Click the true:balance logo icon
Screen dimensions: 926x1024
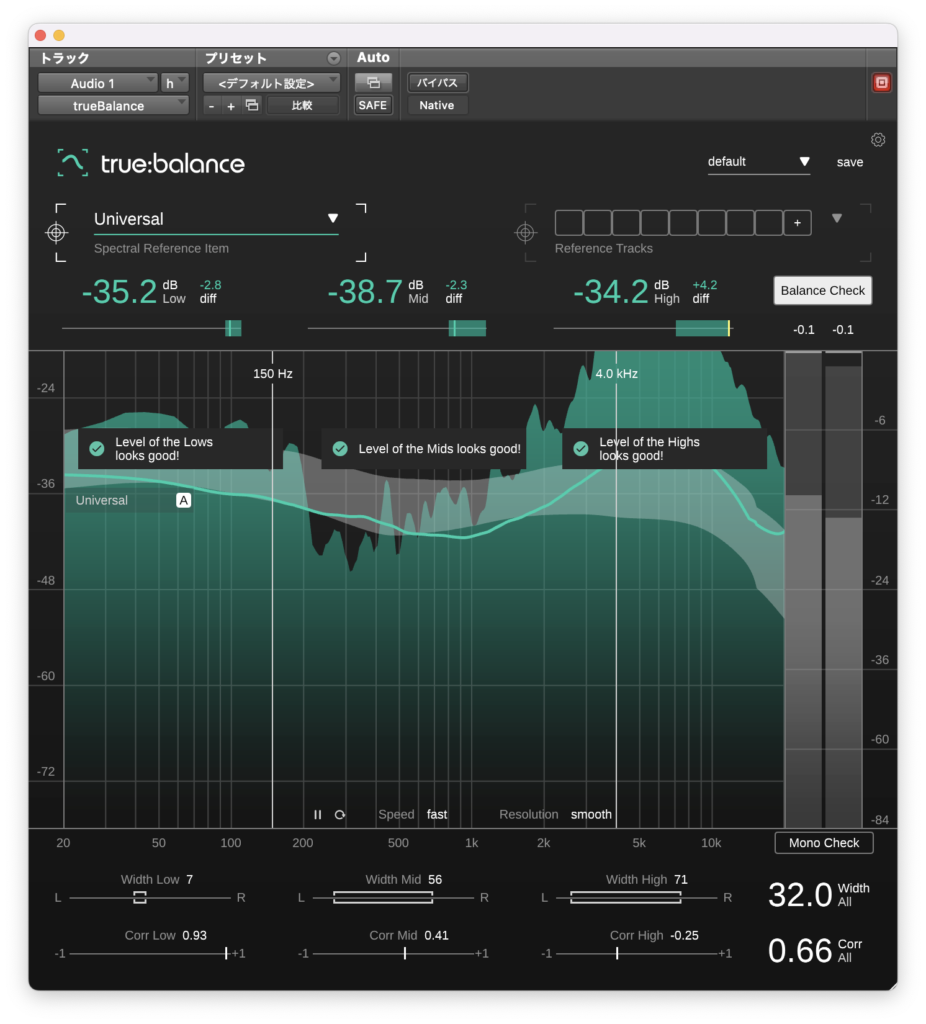coord(72,163)
